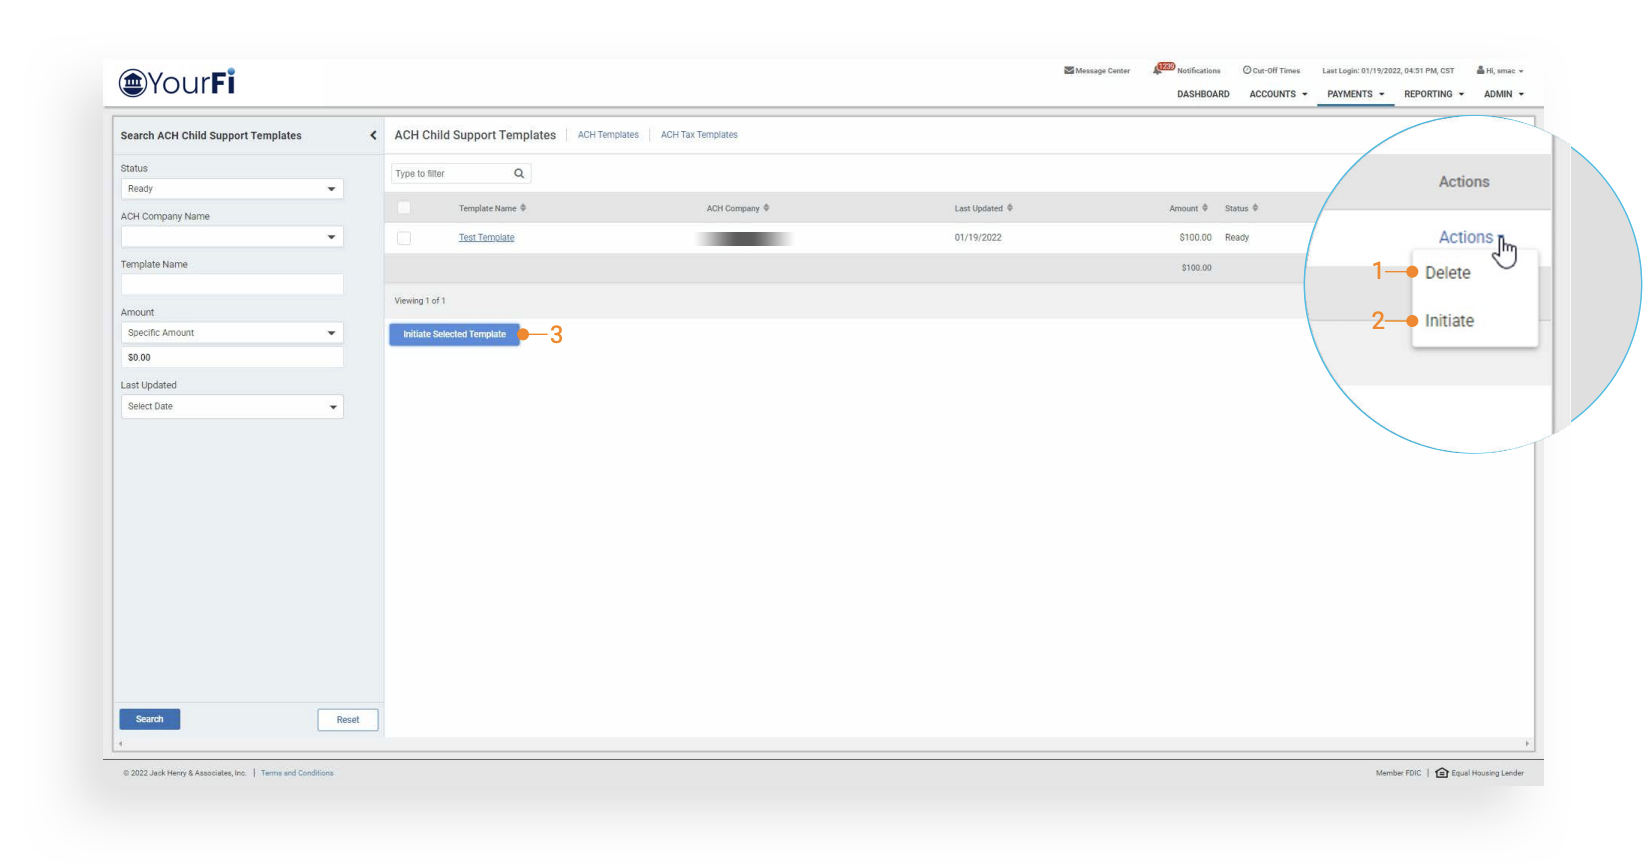Check the Test Template row checkbox
The width and height of the screenshot is (1652, 866).
[404, 238]
